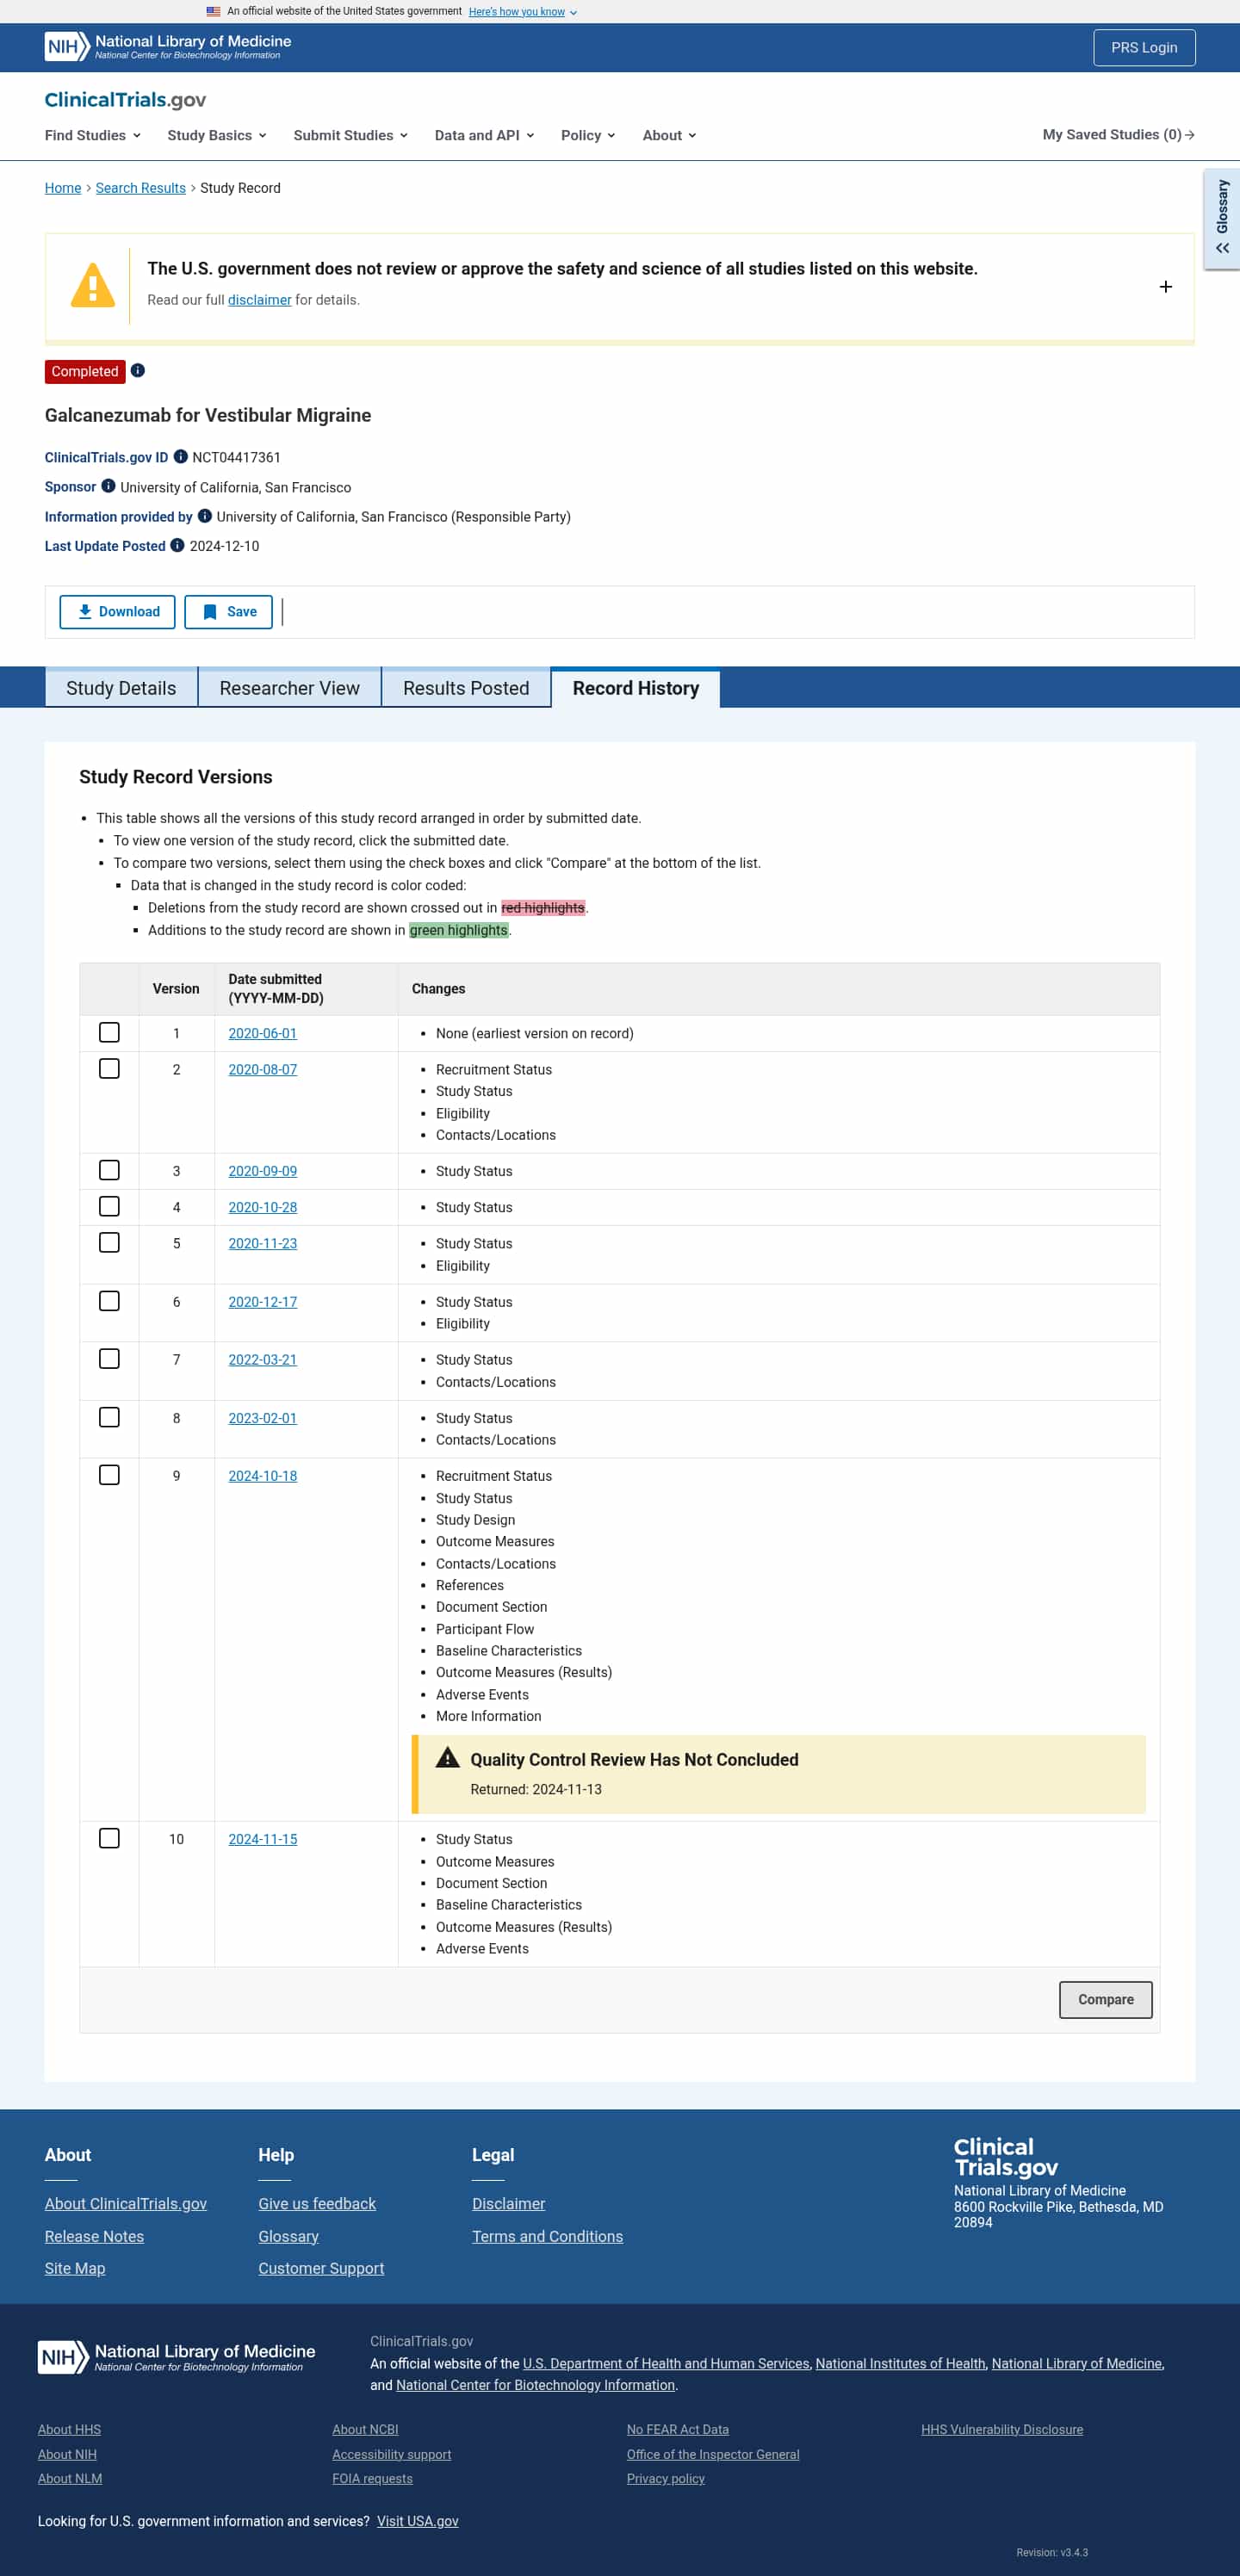Expand the disclaimer banner with plus icon

click(1165, 287)
